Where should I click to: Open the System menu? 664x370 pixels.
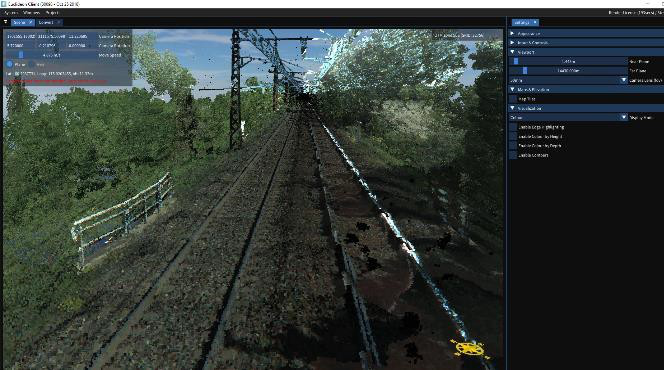[11, 13]
